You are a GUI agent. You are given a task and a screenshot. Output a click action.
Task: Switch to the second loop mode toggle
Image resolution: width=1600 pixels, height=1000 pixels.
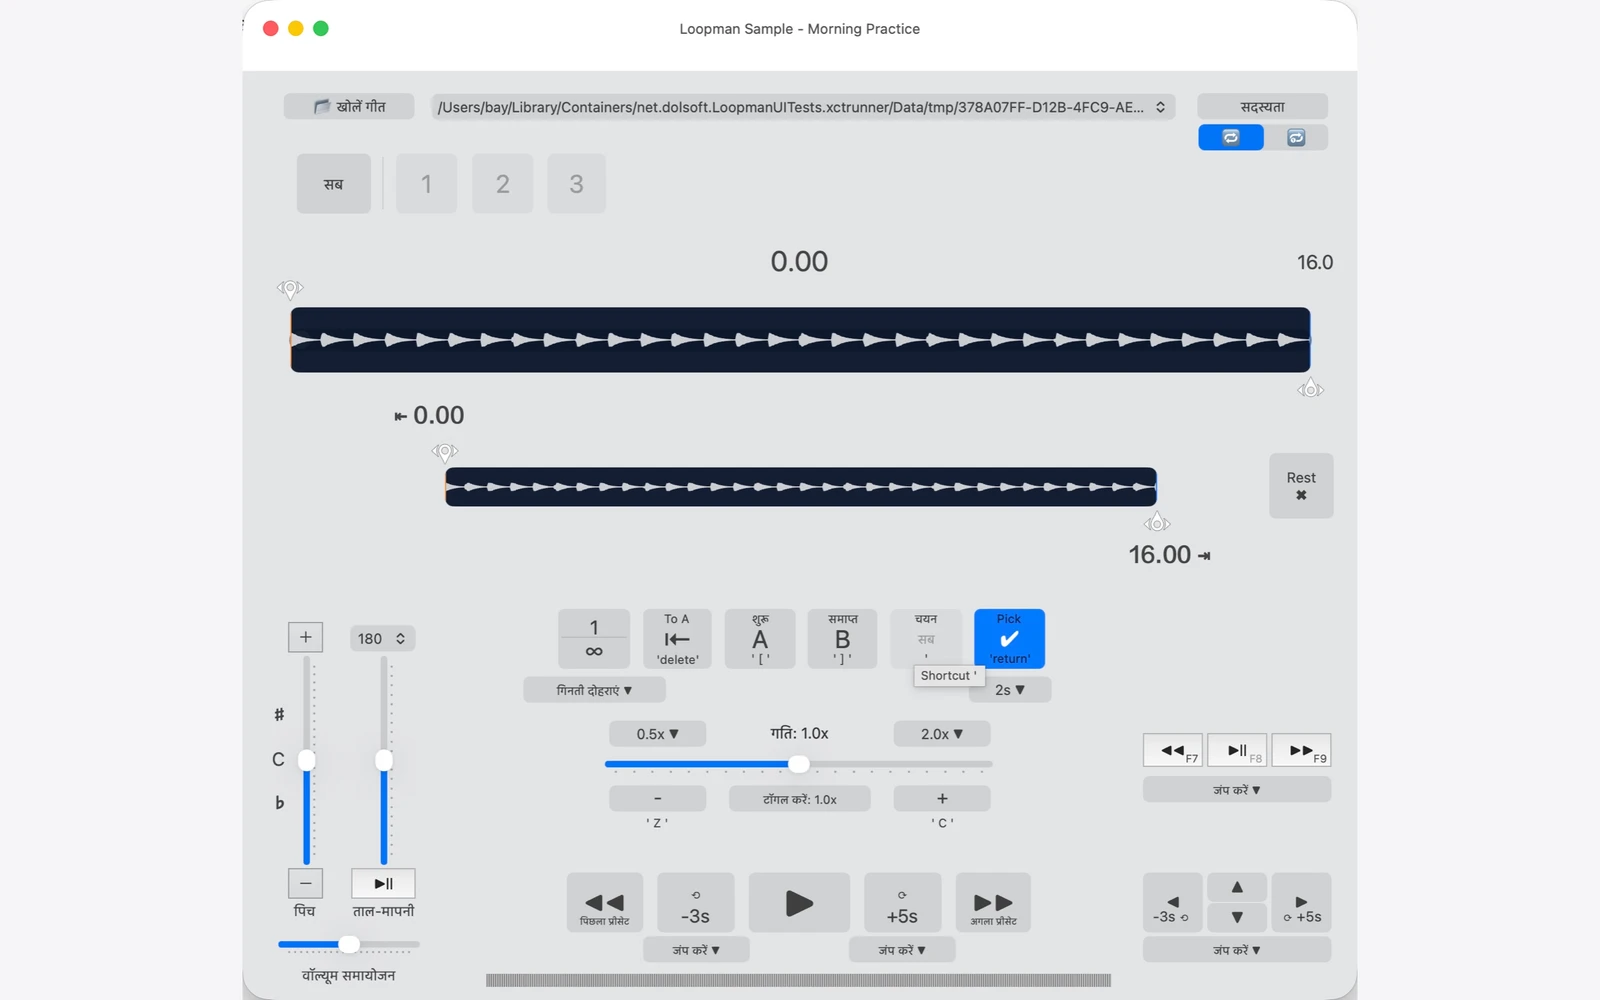1296,137
